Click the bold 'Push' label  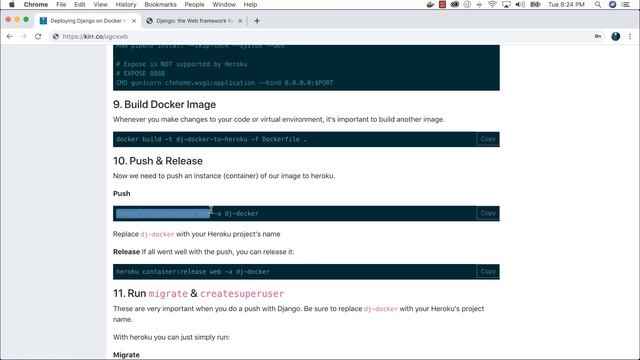point(122,193)
